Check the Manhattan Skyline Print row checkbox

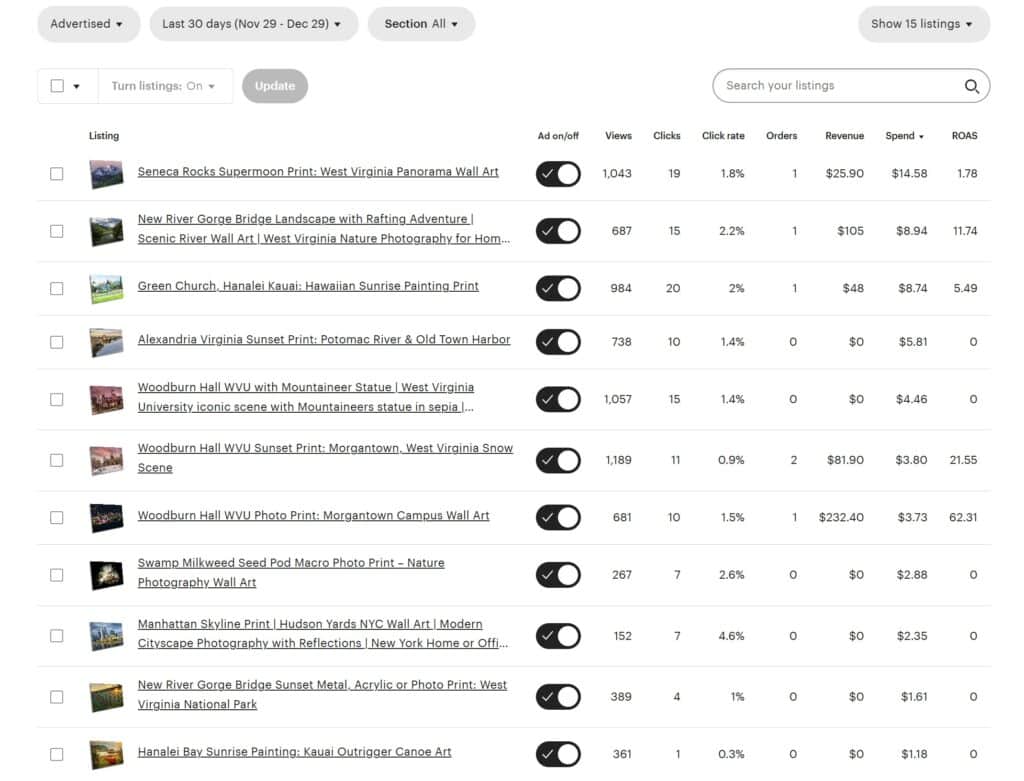pos(57,636)
